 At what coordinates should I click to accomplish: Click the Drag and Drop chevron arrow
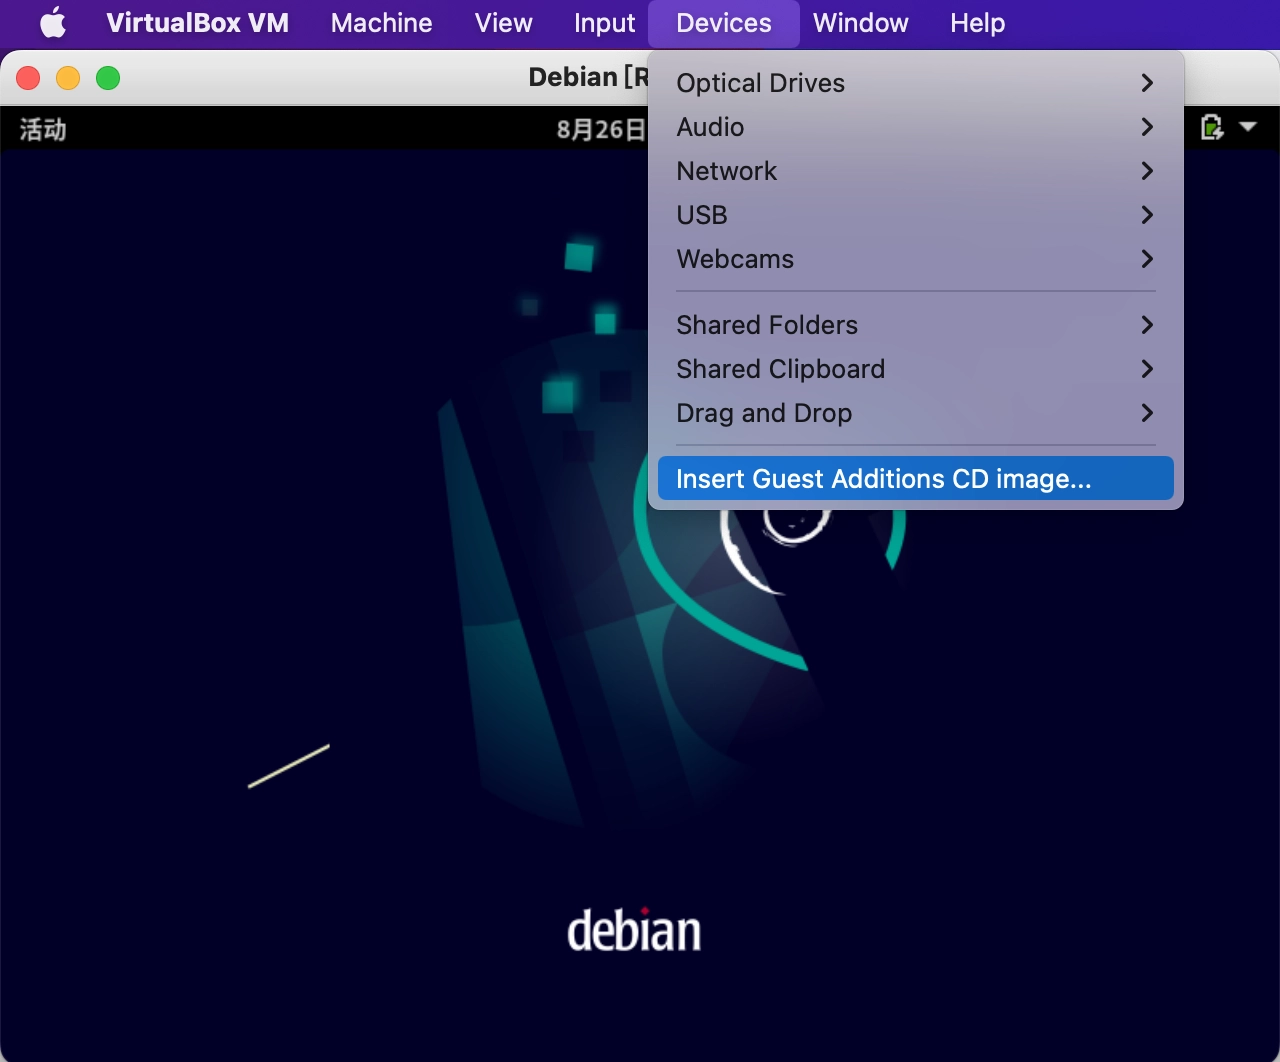(x=1147, y=413)
